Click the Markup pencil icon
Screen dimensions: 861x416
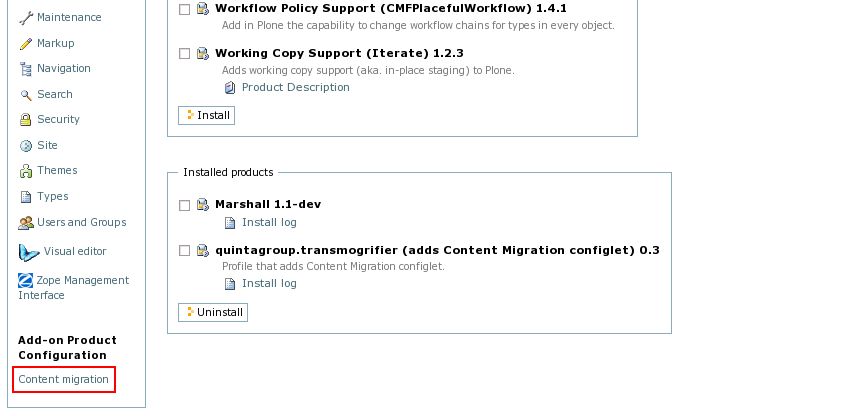pos(26,44)
